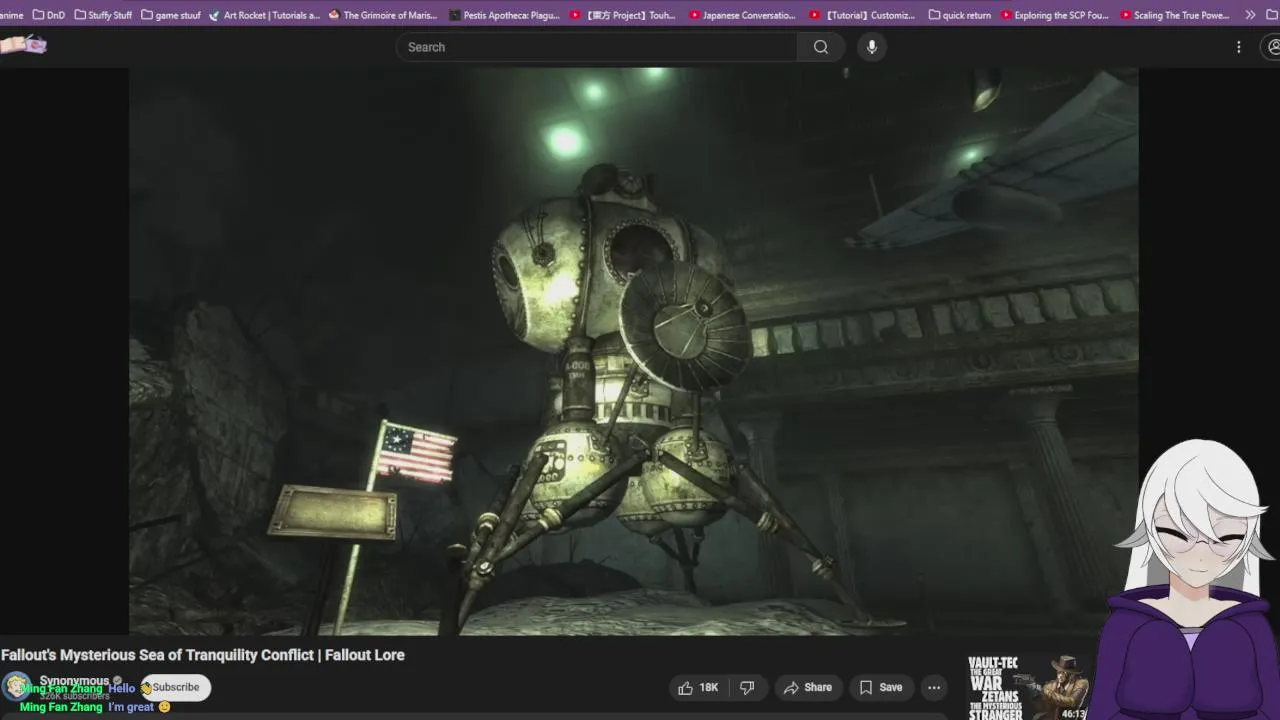Viewport: 1280px width, 720px height.
Task: Subscribe to the Synonymous channel
Action: pos(176,687)
